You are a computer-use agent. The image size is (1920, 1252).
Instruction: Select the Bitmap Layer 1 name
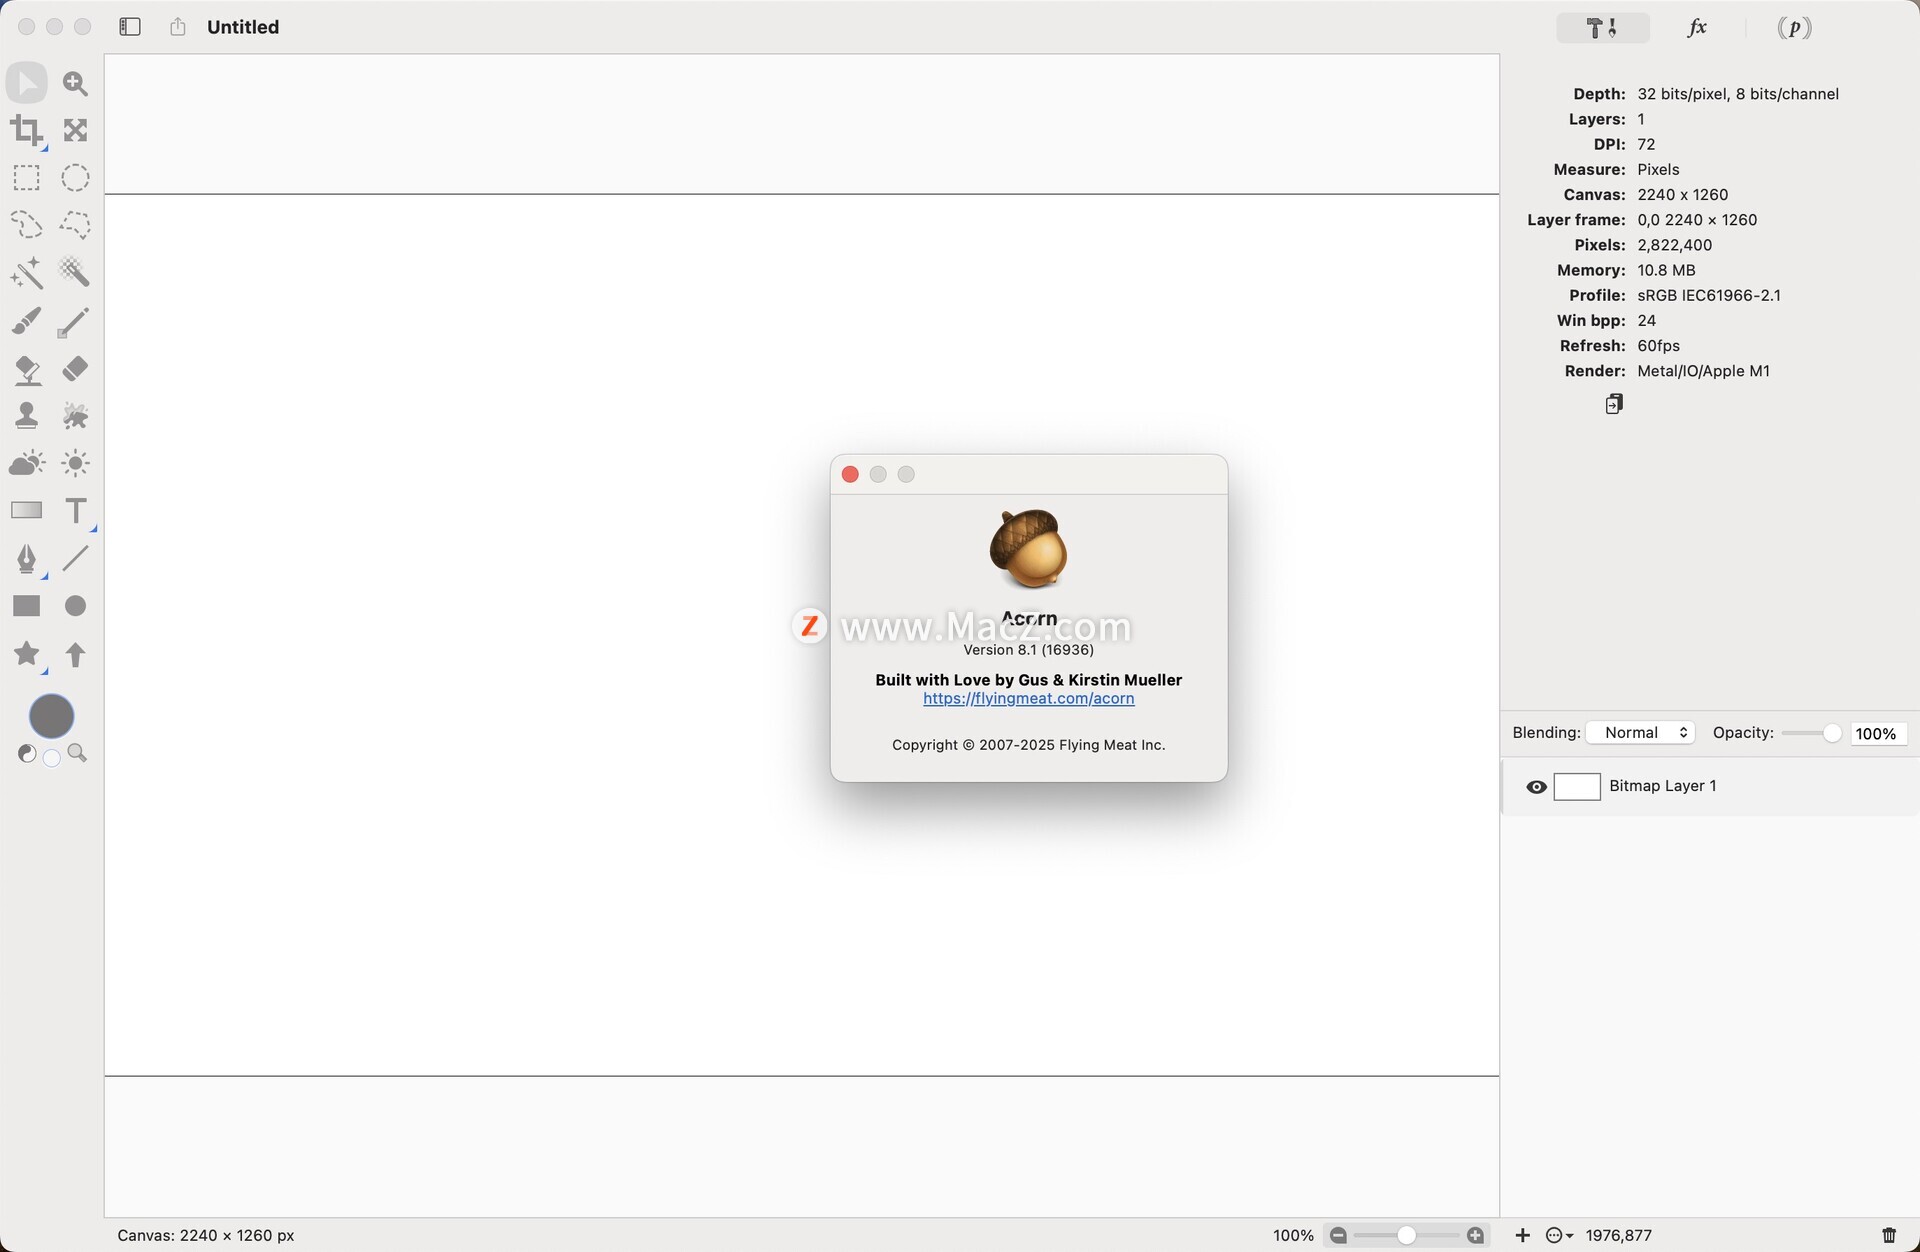(1662, 786)
